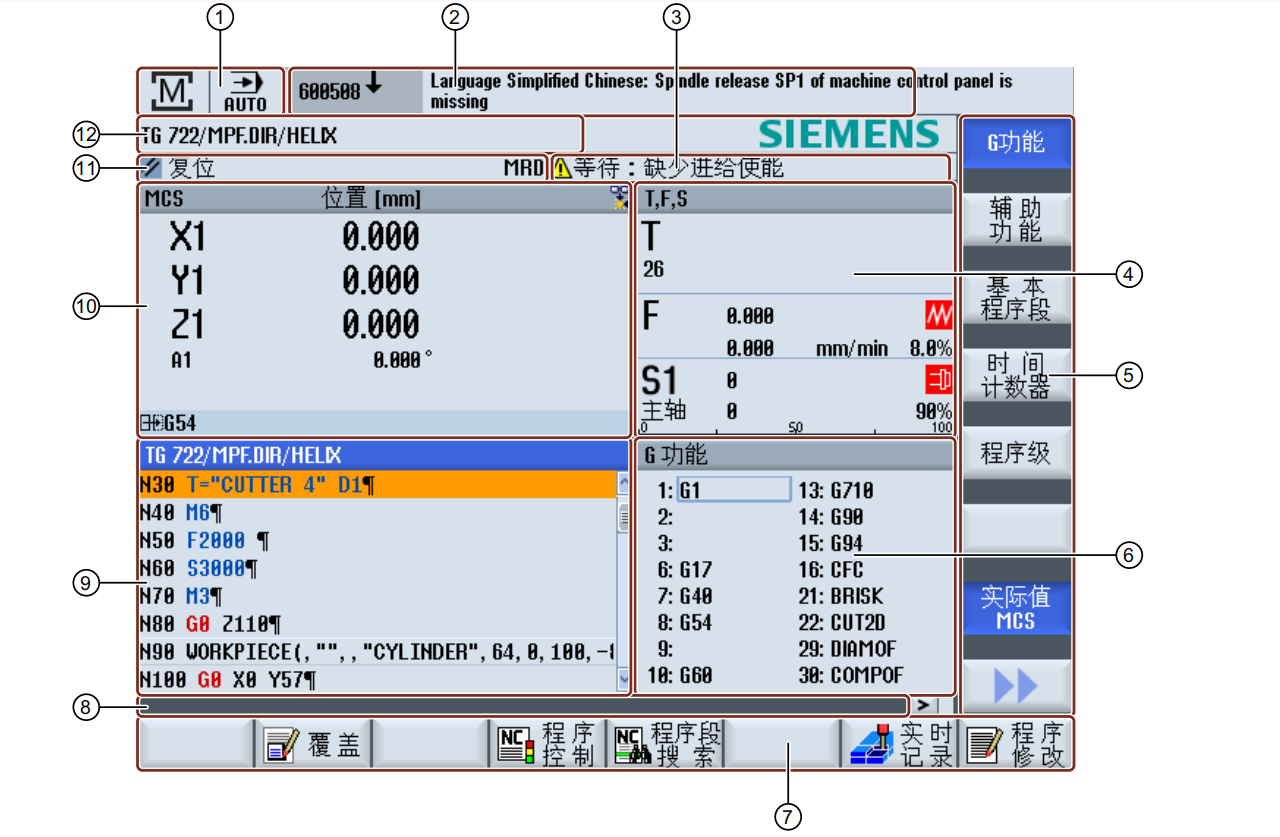This screenshot has width=1280, height=837.
Task: Select the G1 field in G功能 list
Action: click(734, 490)
